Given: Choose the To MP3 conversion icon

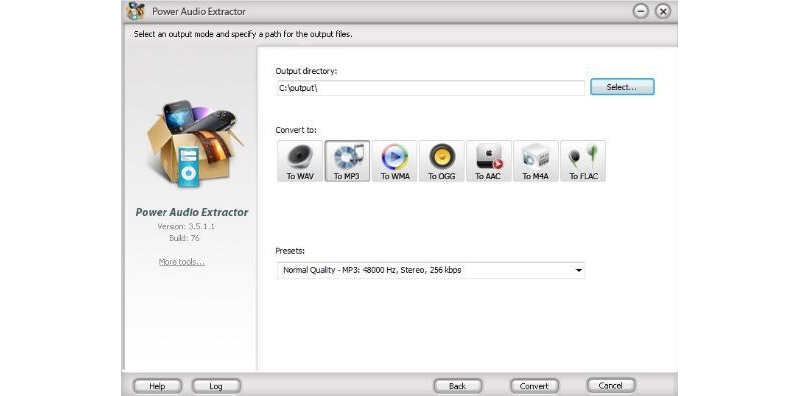Looking at the screenshot, I should (x=347, y=161).
